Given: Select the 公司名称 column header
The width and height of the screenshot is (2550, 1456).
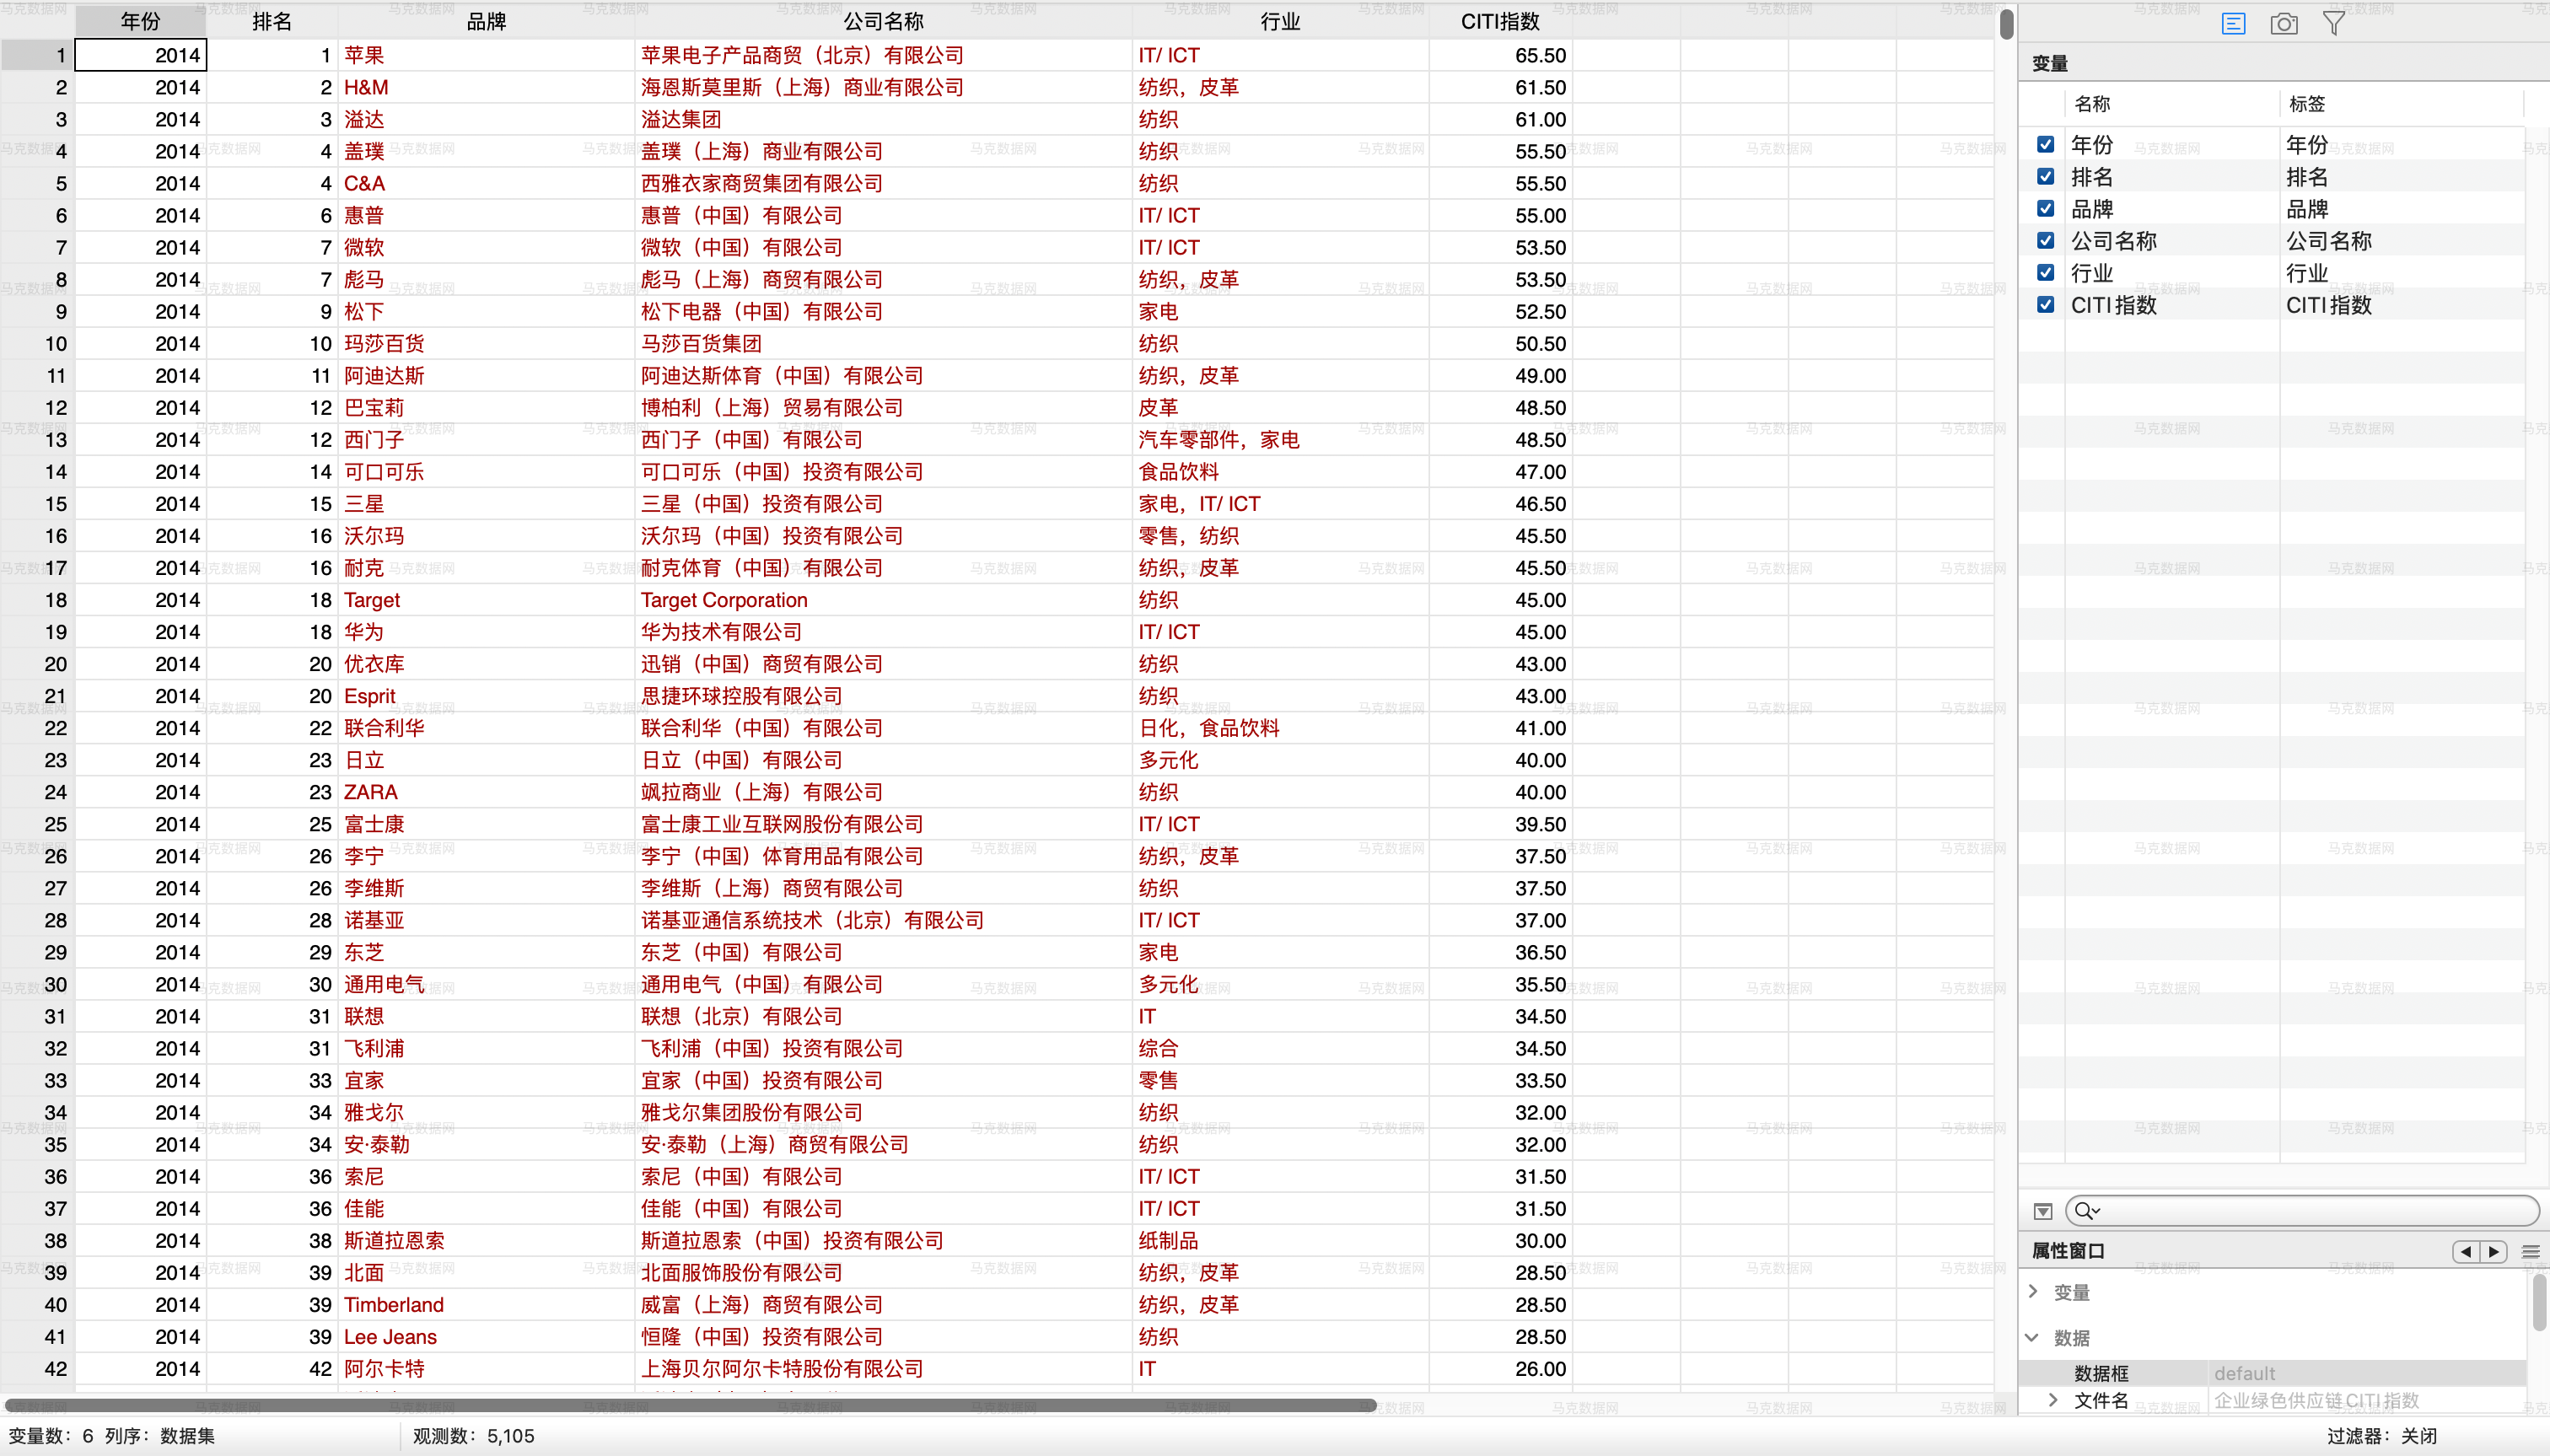Looking at the screenshot, I should click(883, 21).
